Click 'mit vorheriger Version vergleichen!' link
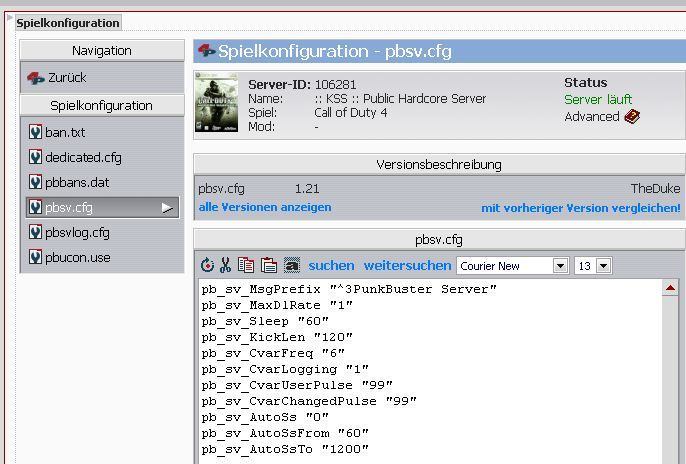Screen dimensions: 686x464 click(x=581, y=208)
